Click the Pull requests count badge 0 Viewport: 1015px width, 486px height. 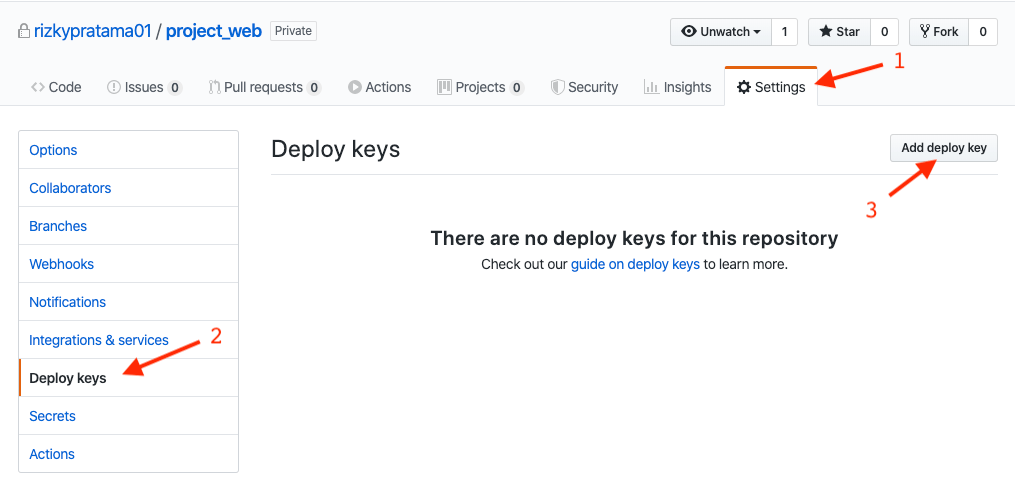[314, 88]
